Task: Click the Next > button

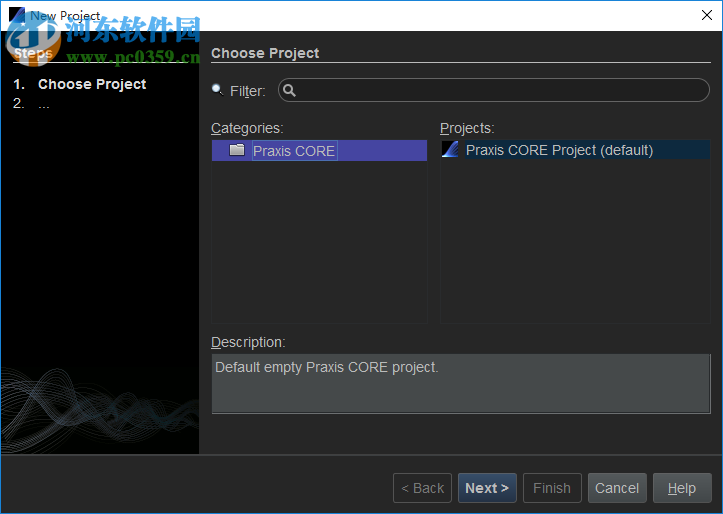Action: click(x=487, y=488)
